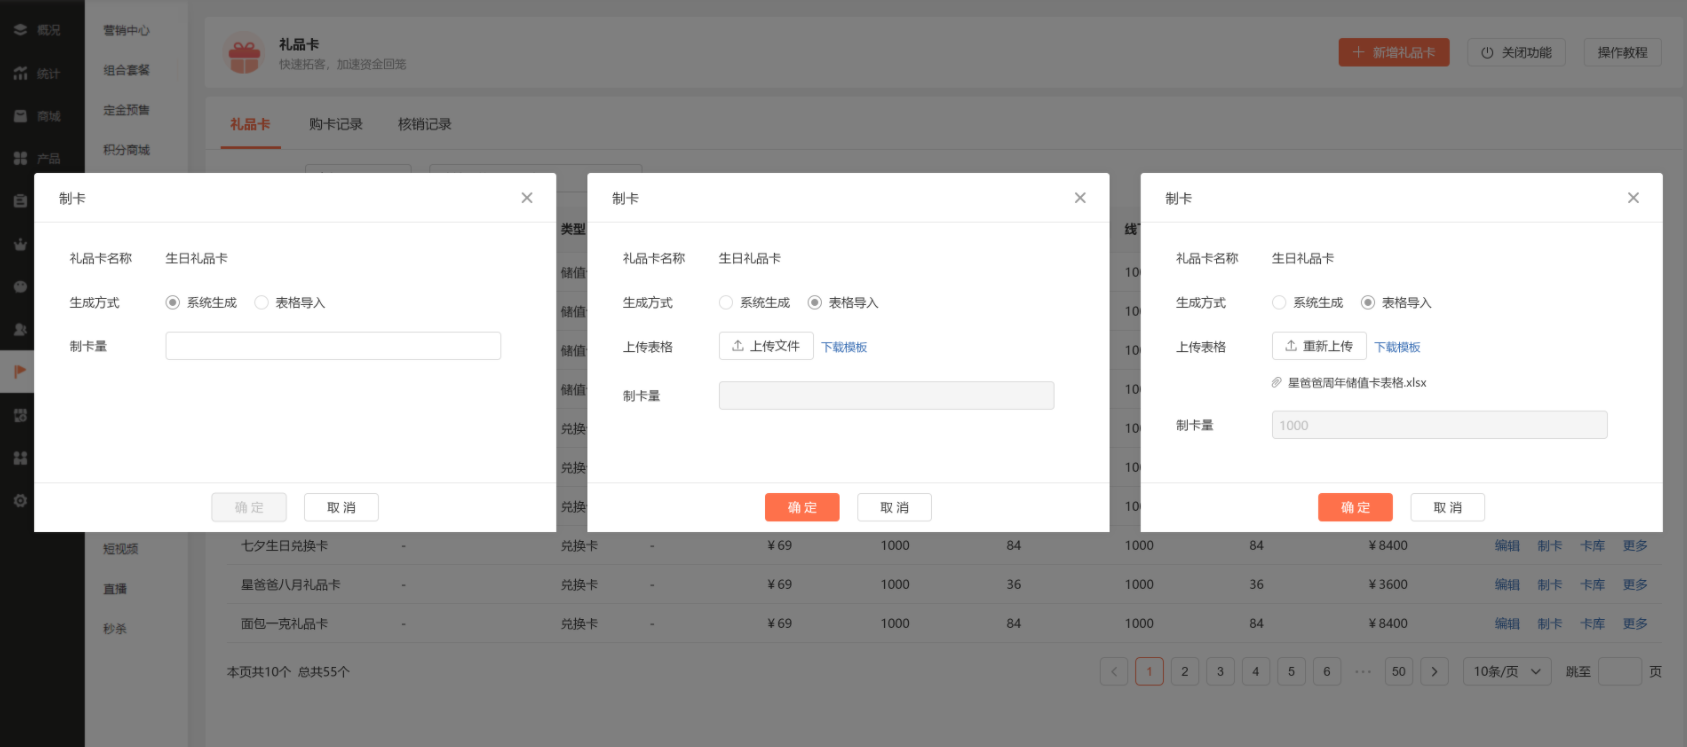Pick 系统生成 radio in the 重新上传 dialog
Screen dimensions: 1687x747
(1279, 302)
